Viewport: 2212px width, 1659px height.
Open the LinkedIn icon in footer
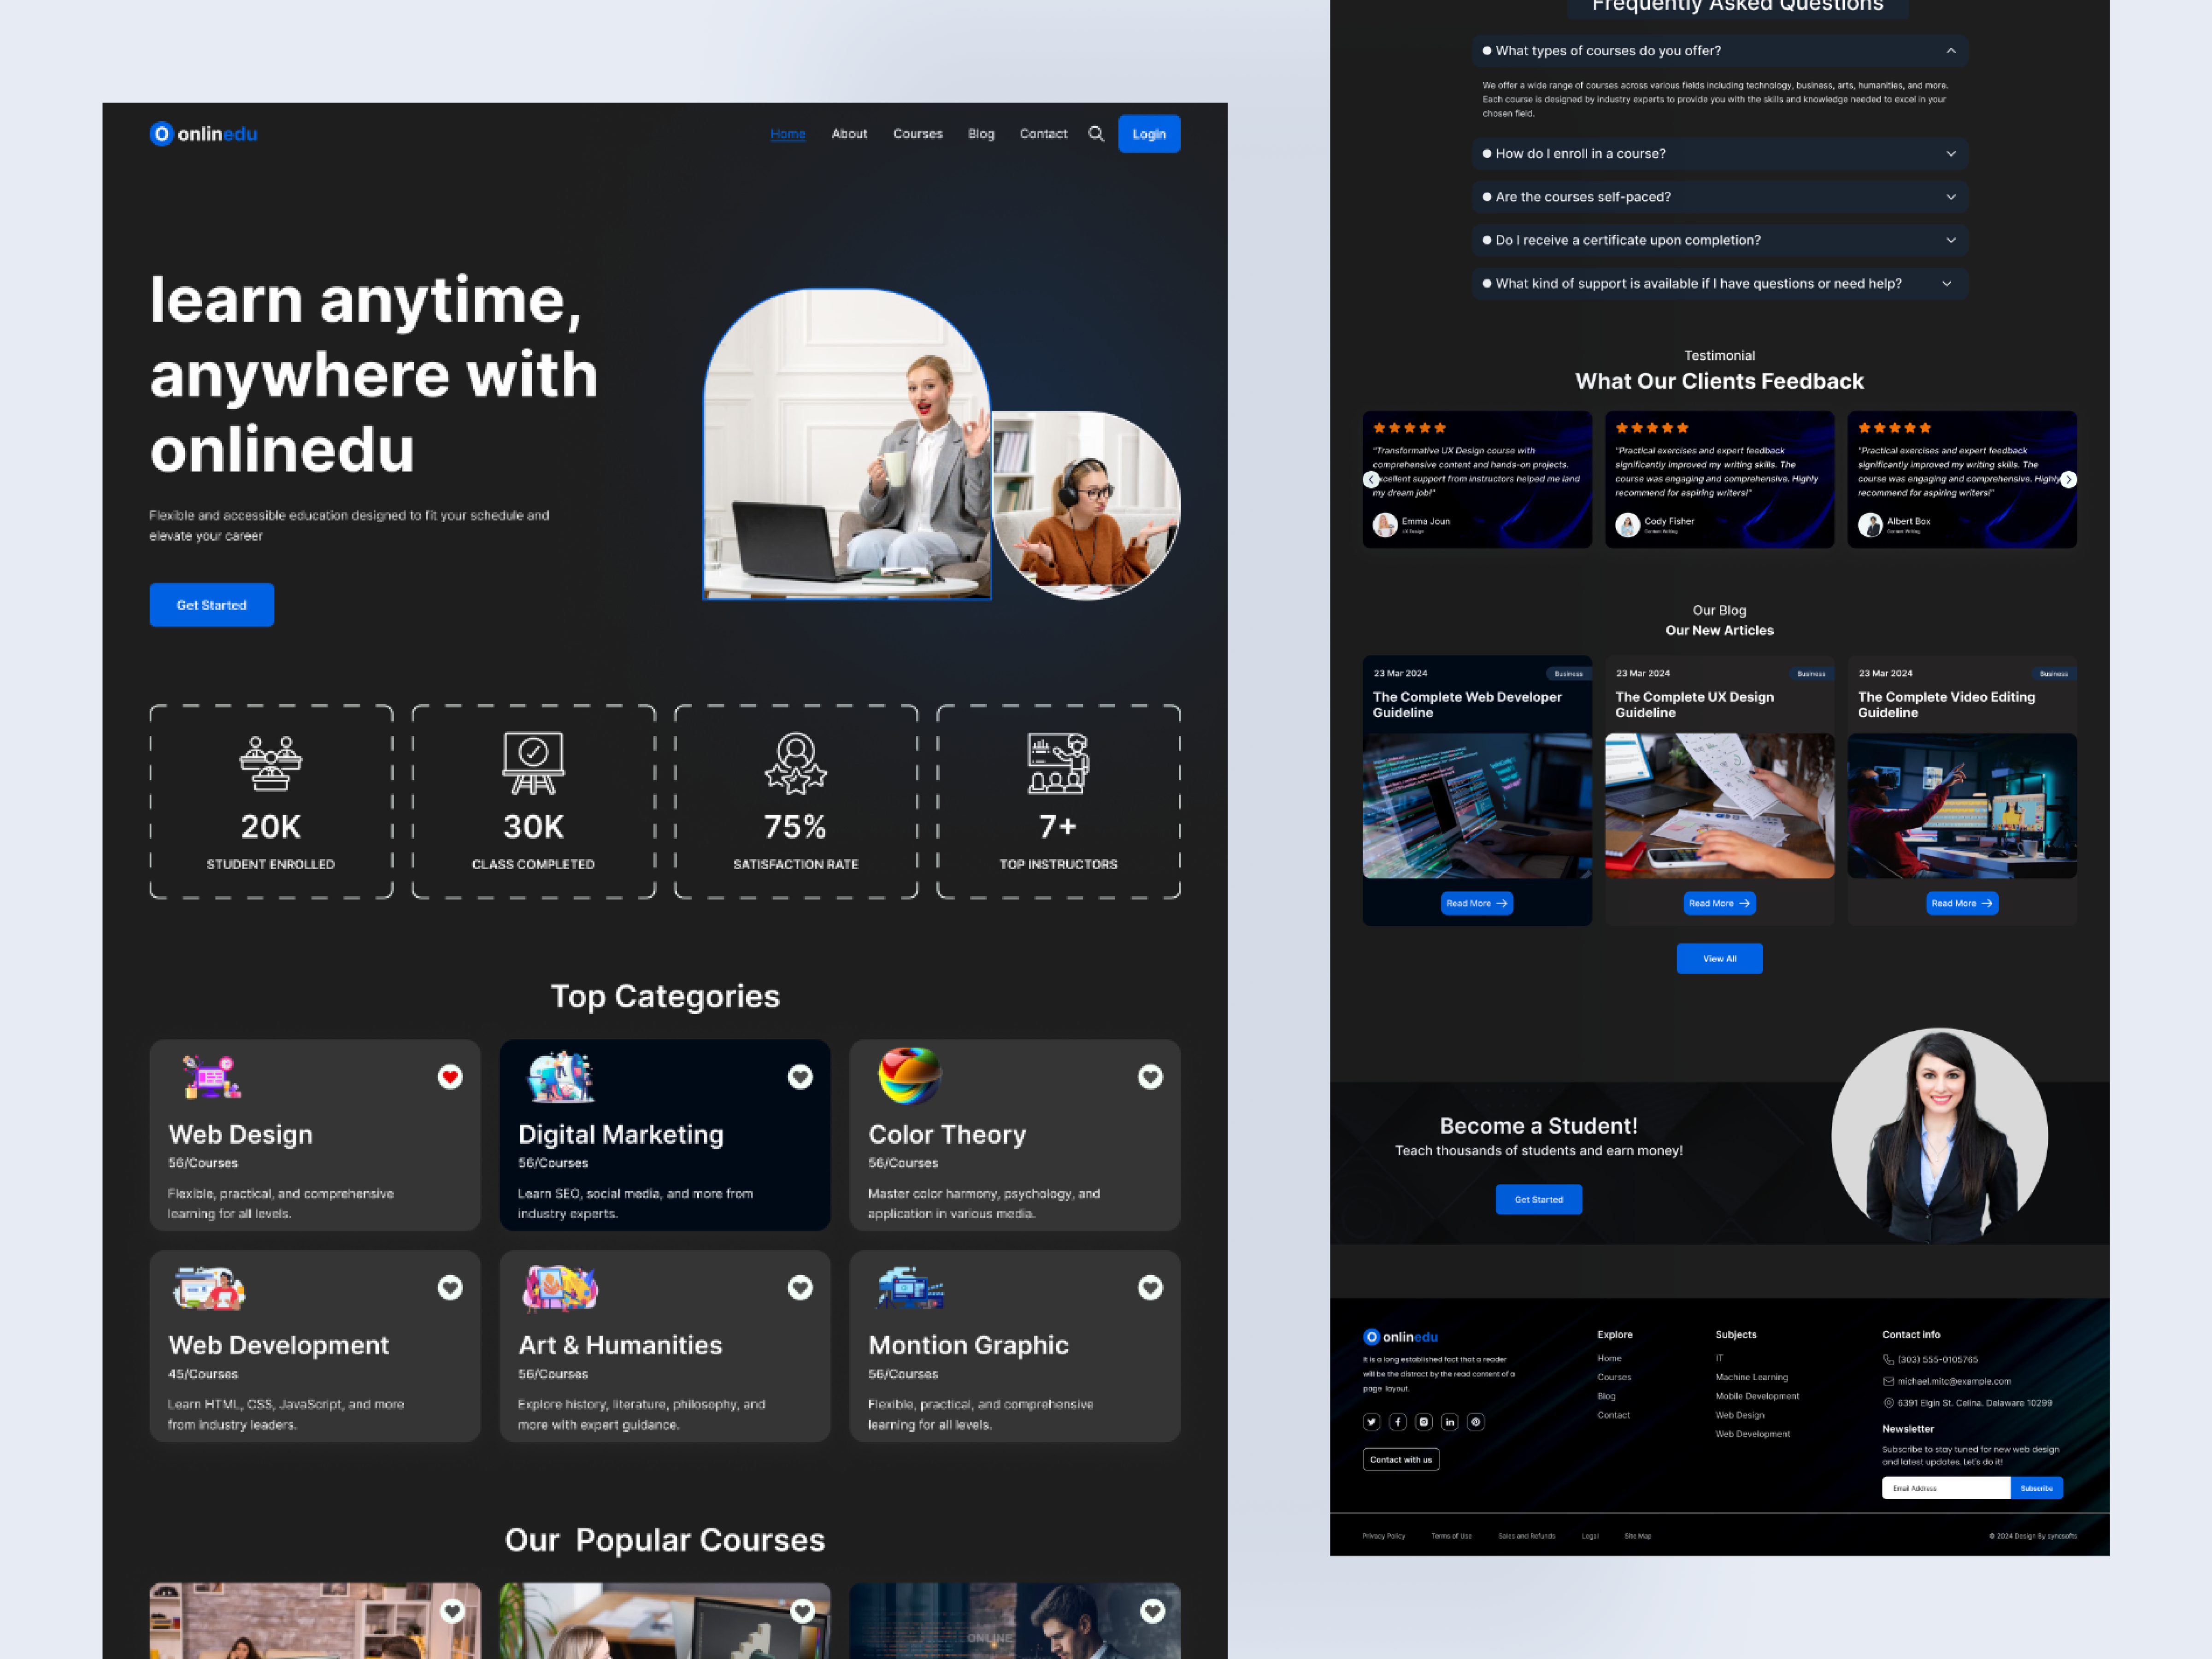click(1450, 1422)
